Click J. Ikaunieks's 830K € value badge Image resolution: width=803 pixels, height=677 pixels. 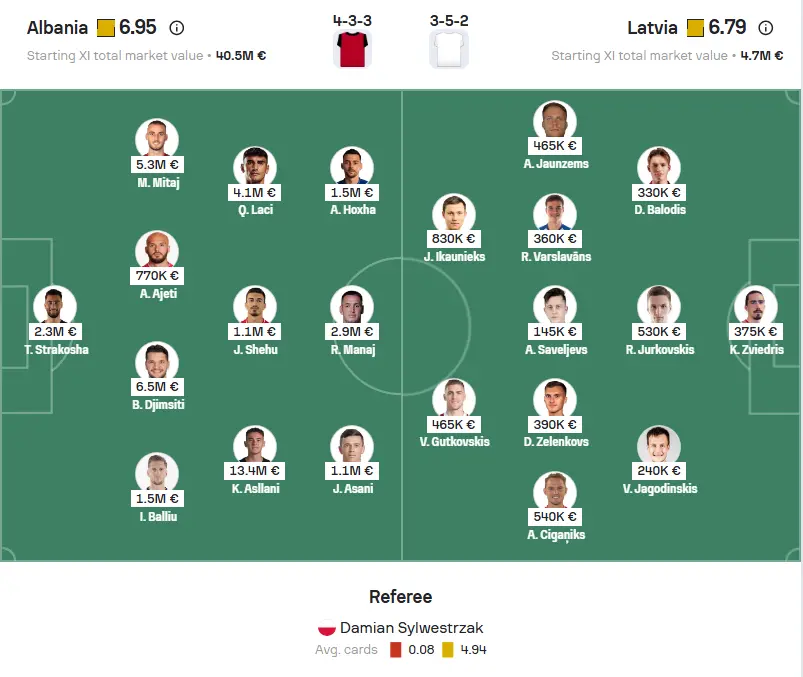[x=453, y=239]
